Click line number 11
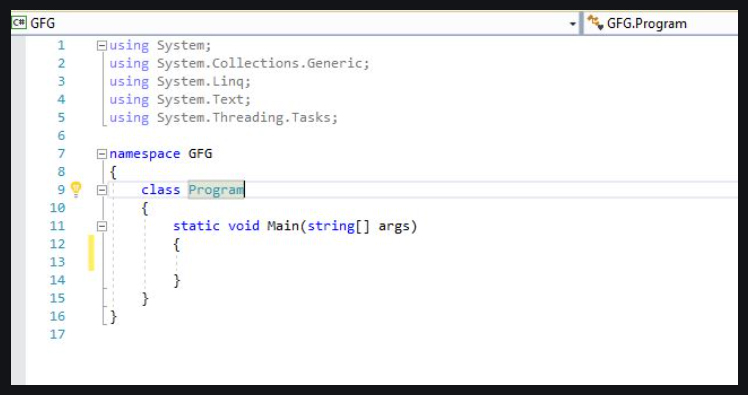 coord(57,226)
